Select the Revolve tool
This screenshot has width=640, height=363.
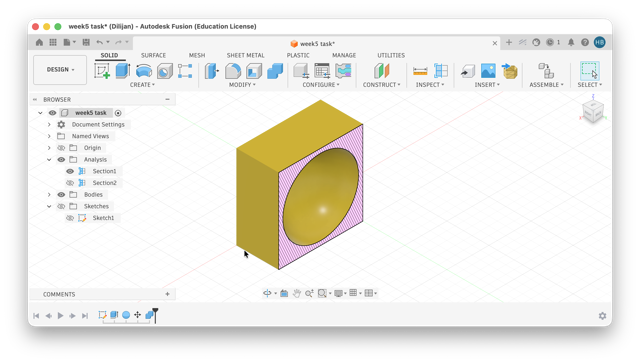[x=144, y=71]
